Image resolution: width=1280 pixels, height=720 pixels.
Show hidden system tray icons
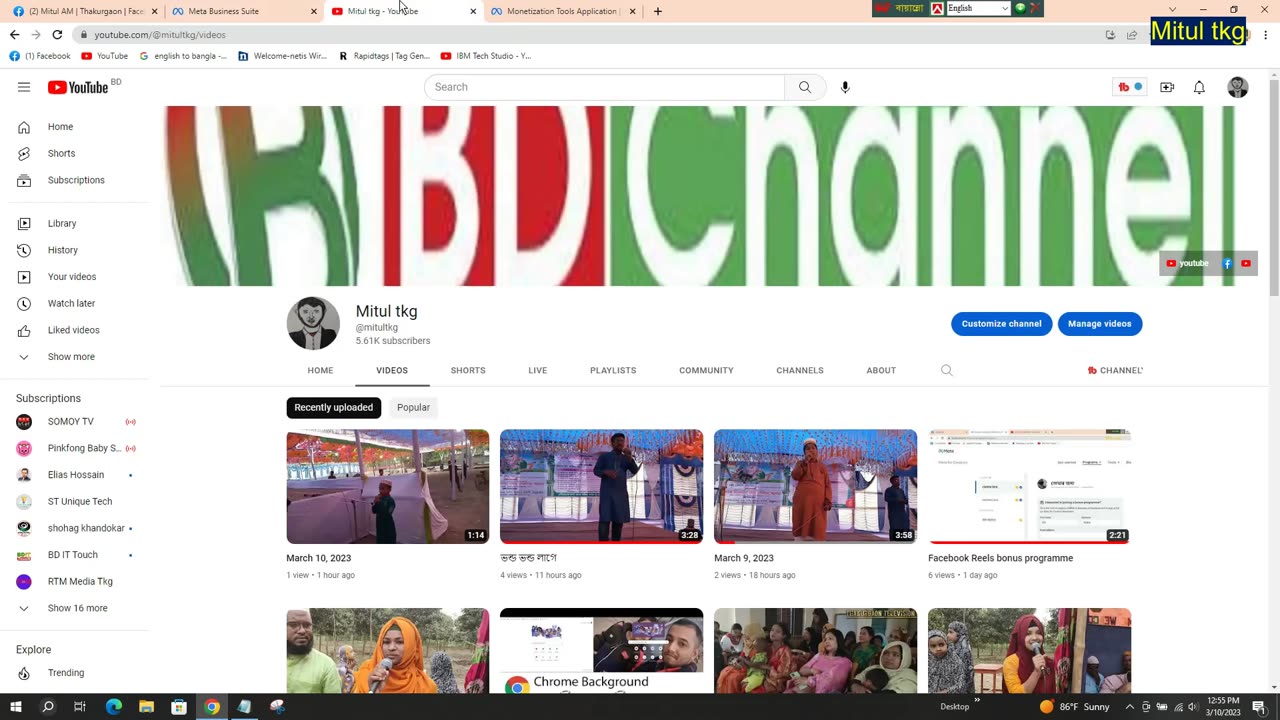point(1130,707)
